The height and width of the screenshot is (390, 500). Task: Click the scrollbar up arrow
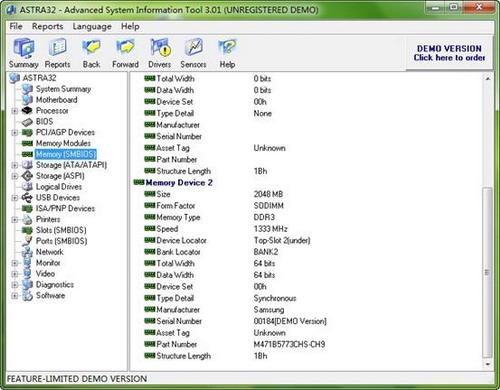click(488, 79)
